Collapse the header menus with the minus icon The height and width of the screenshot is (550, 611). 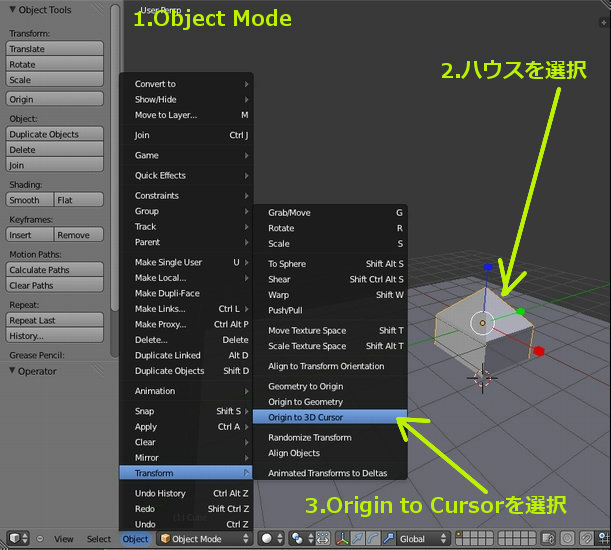tap(40, 538)
